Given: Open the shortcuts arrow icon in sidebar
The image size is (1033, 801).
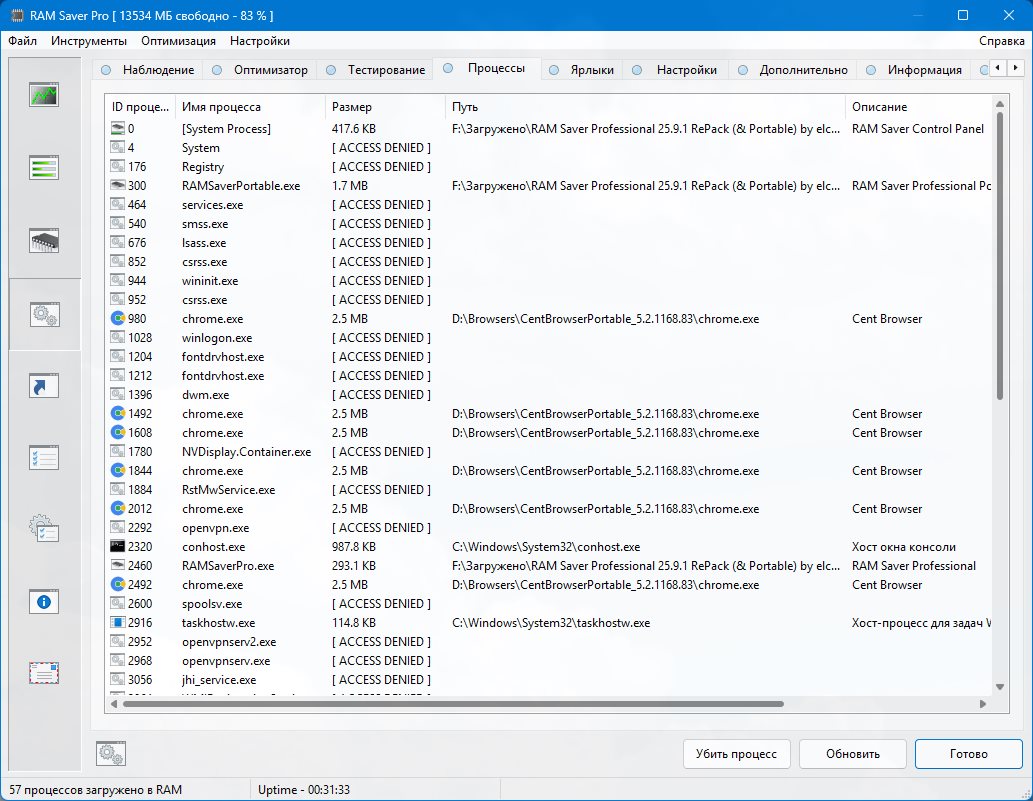Looking at the screenshot, I should tap(44, 386).
